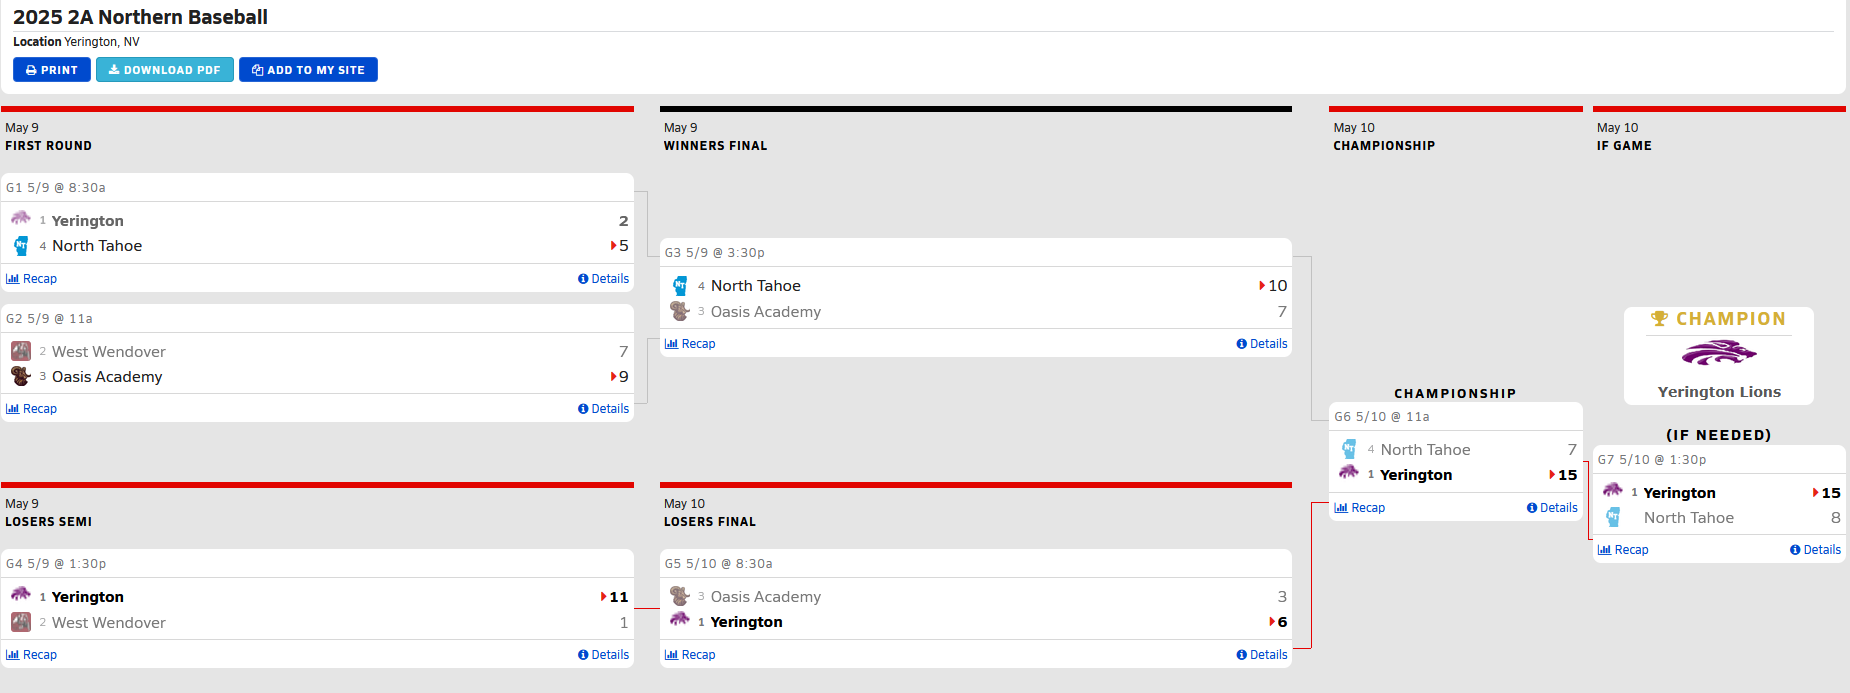Select Yerington name in G7

pyautogui.click(x=1680, y=493)
